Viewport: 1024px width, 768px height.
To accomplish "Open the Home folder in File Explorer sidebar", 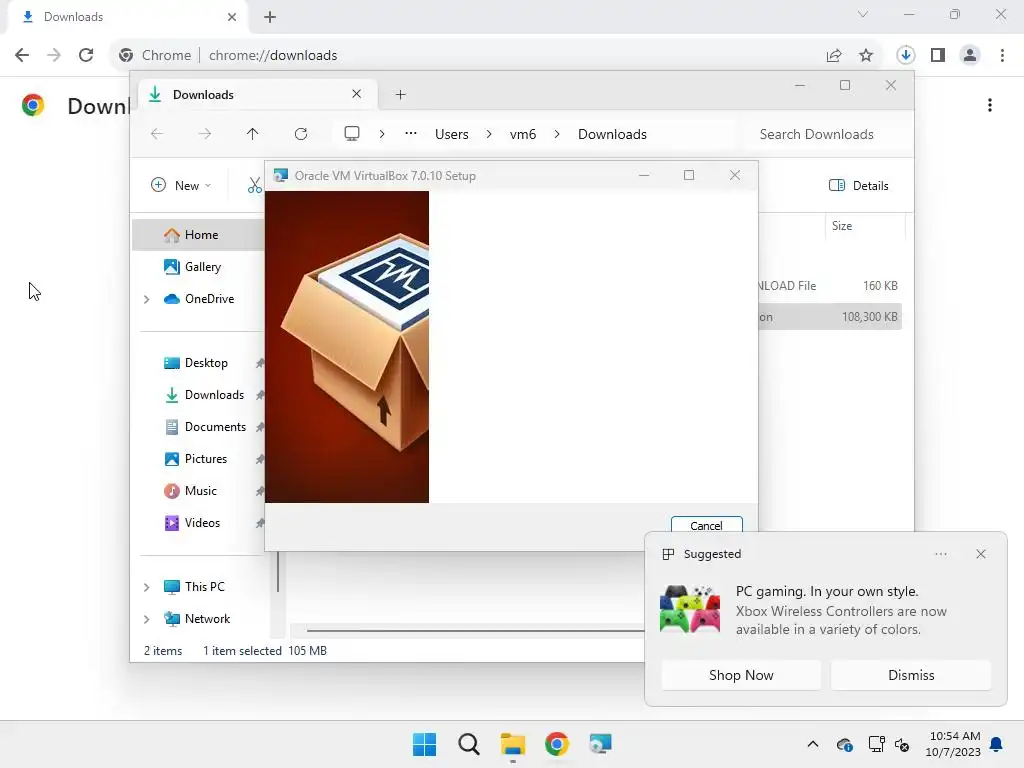I will pos(199,234).
